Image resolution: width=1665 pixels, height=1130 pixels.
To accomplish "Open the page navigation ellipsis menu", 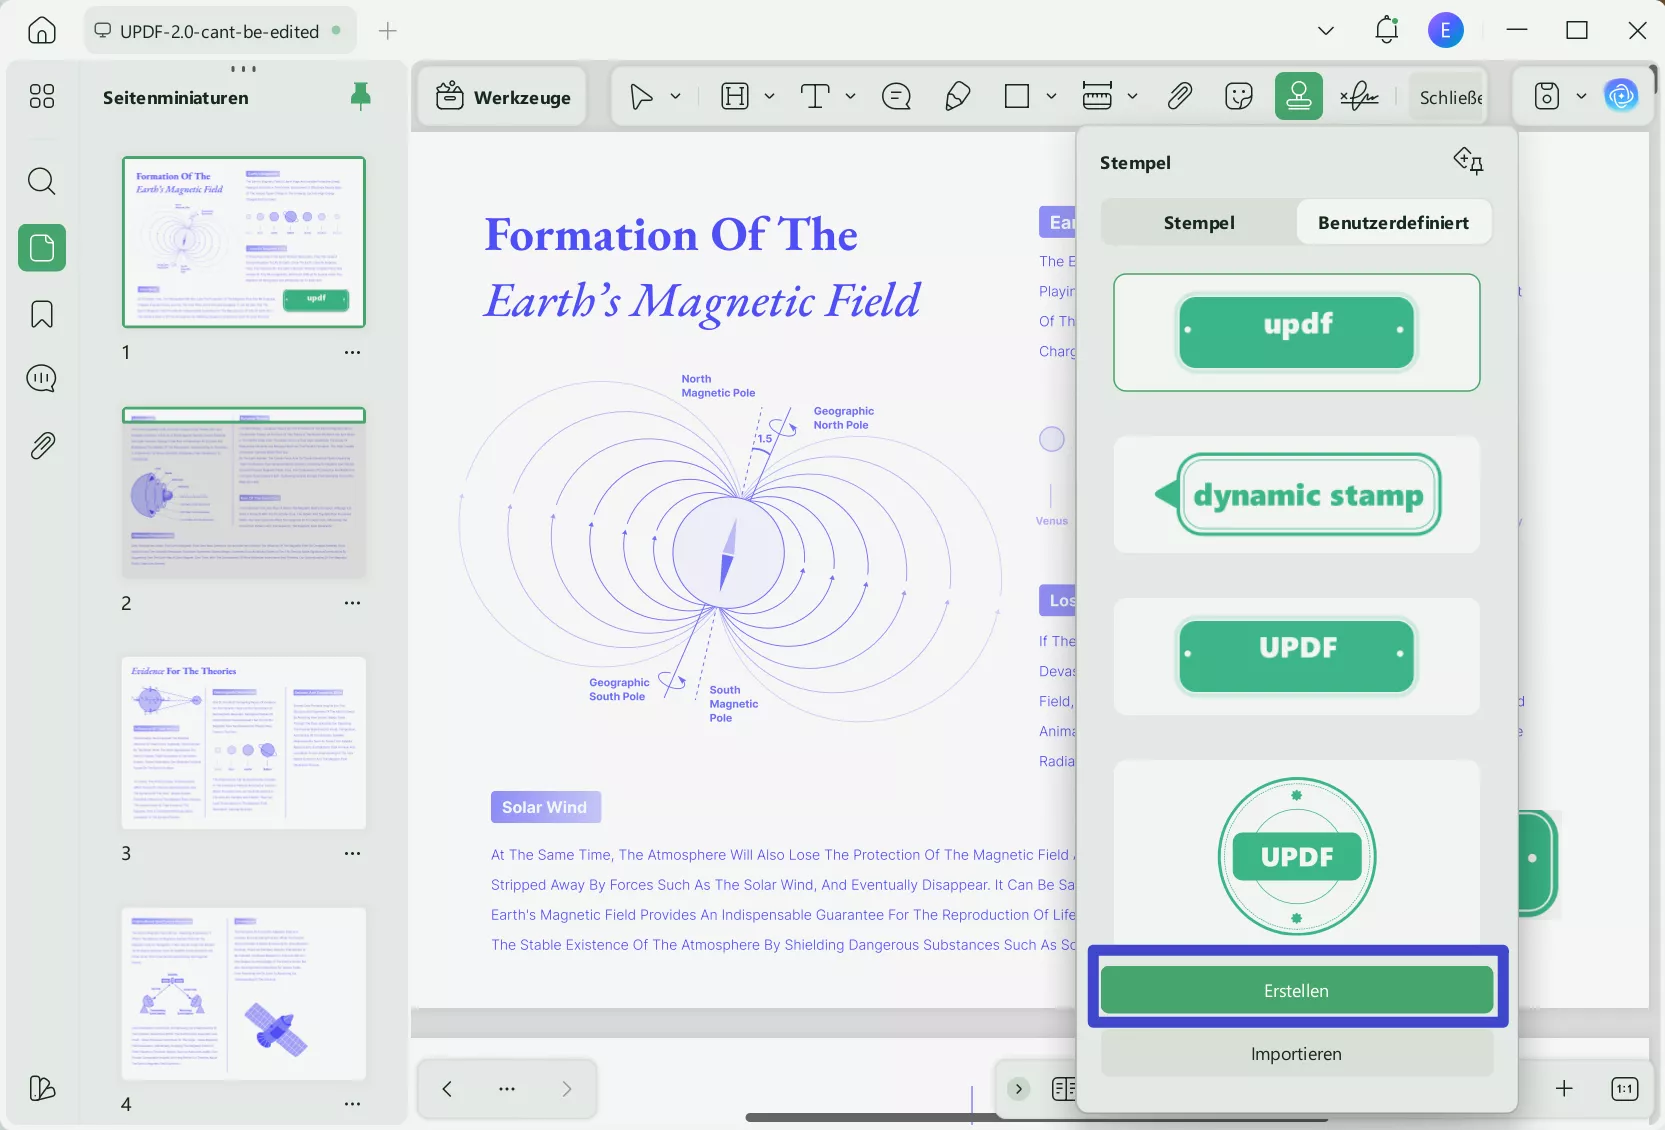I will 507,1089.
